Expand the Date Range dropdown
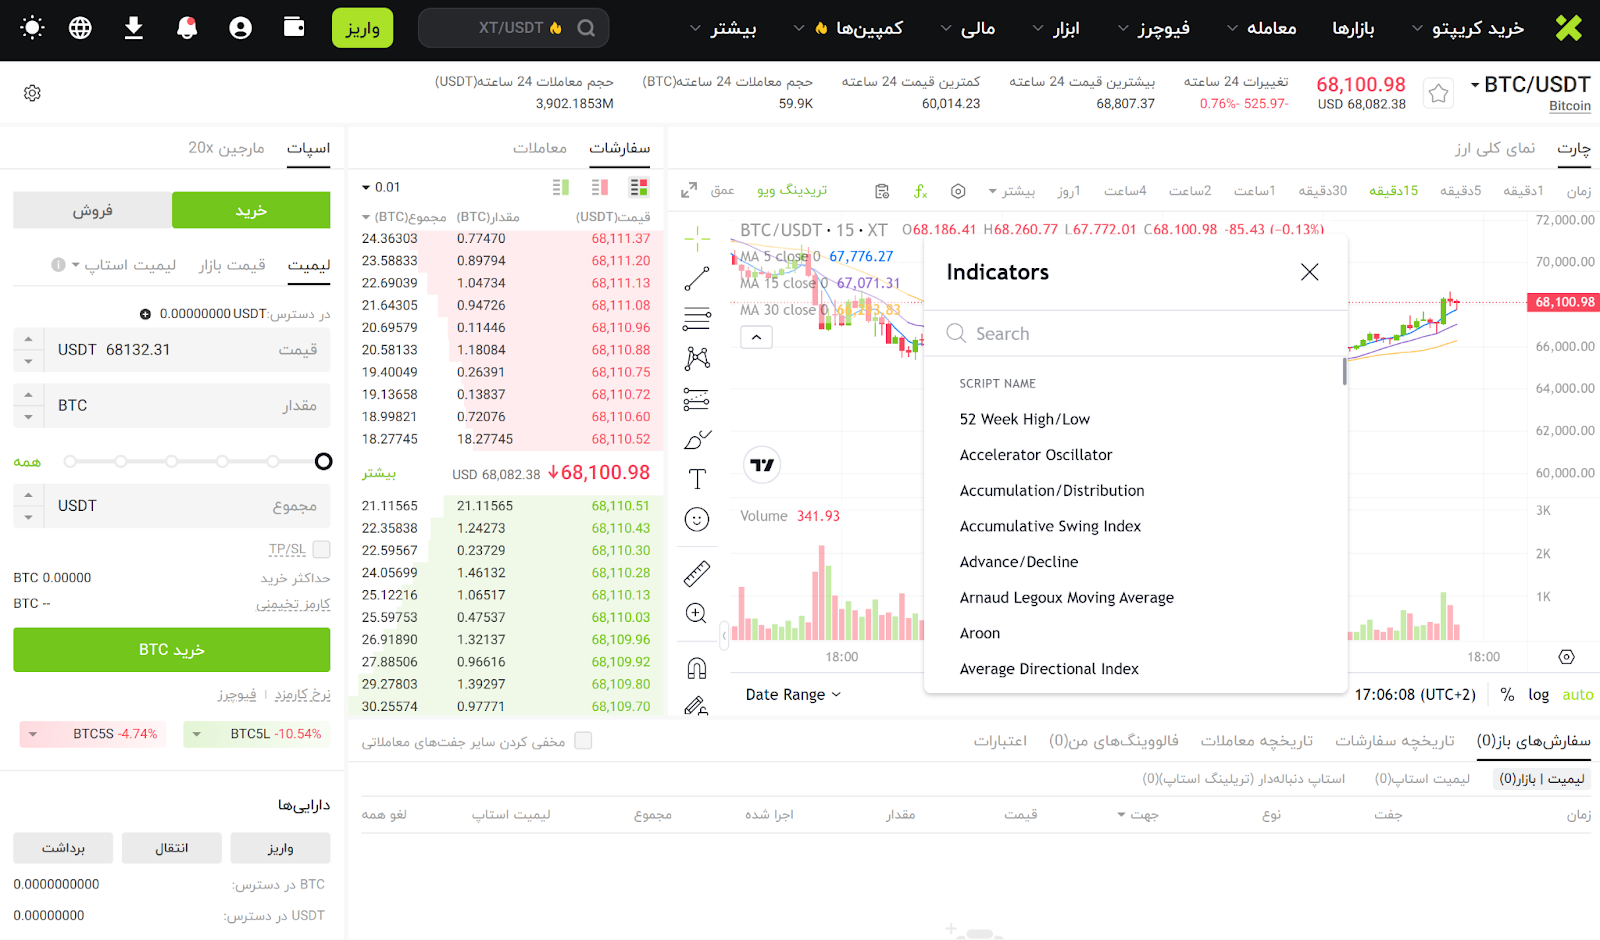 point(793,694)
